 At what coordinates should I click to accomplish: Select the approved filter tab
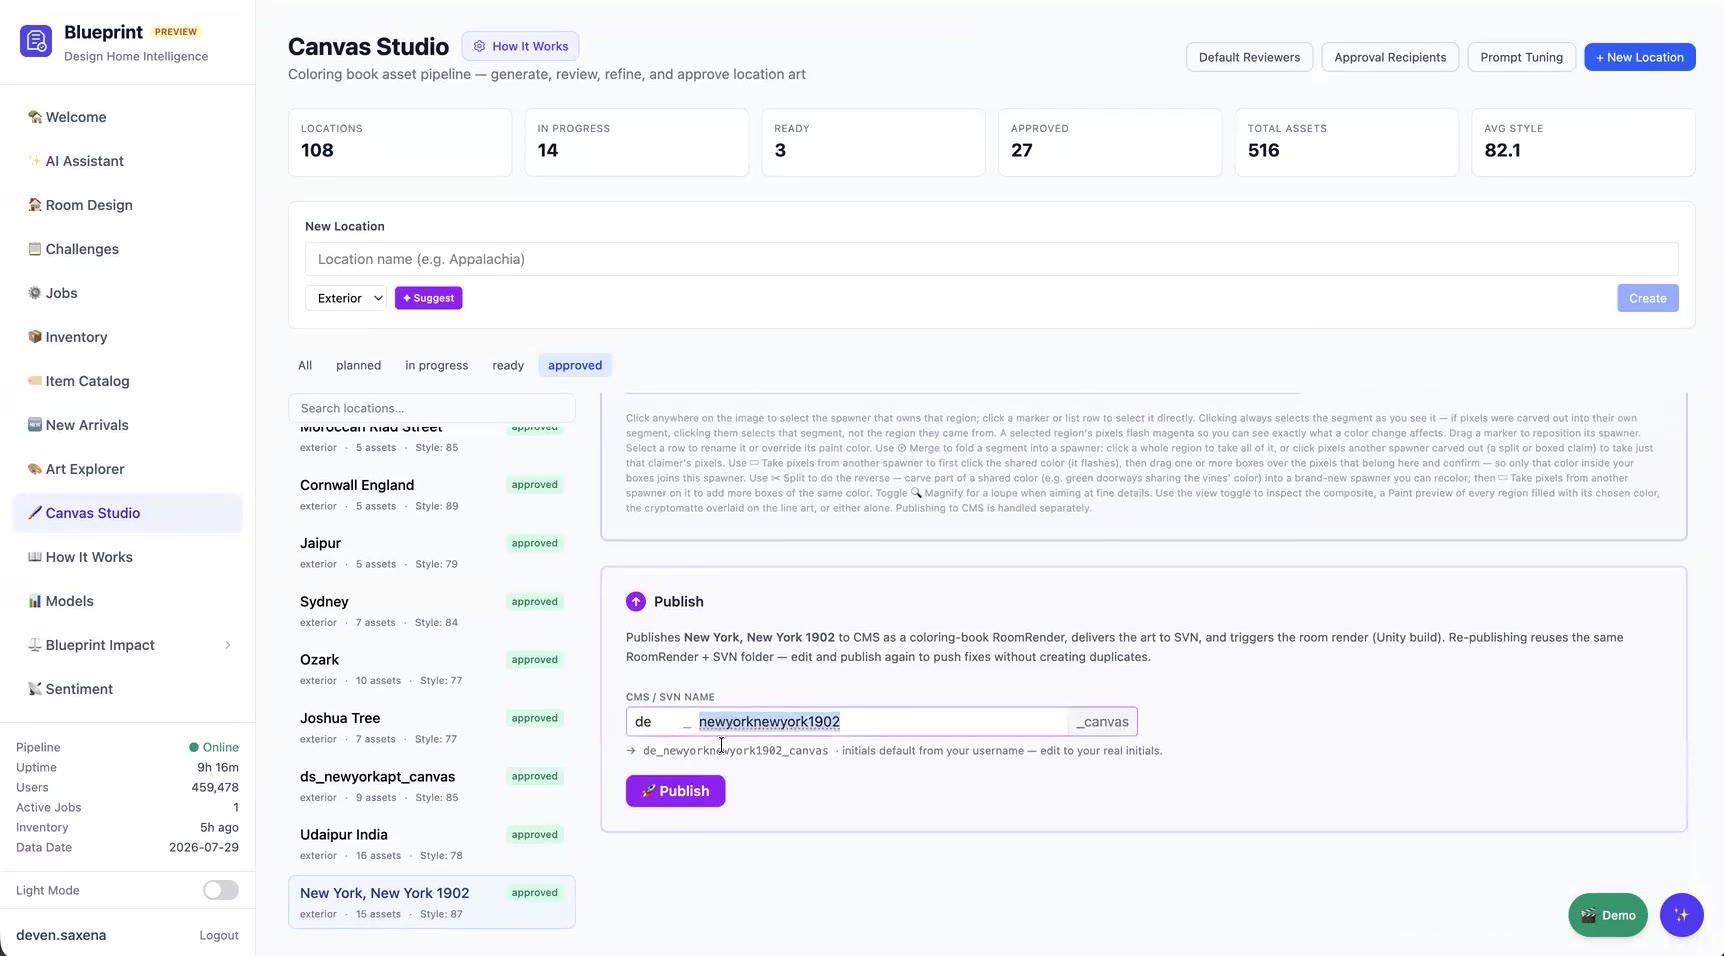point(575,365)
